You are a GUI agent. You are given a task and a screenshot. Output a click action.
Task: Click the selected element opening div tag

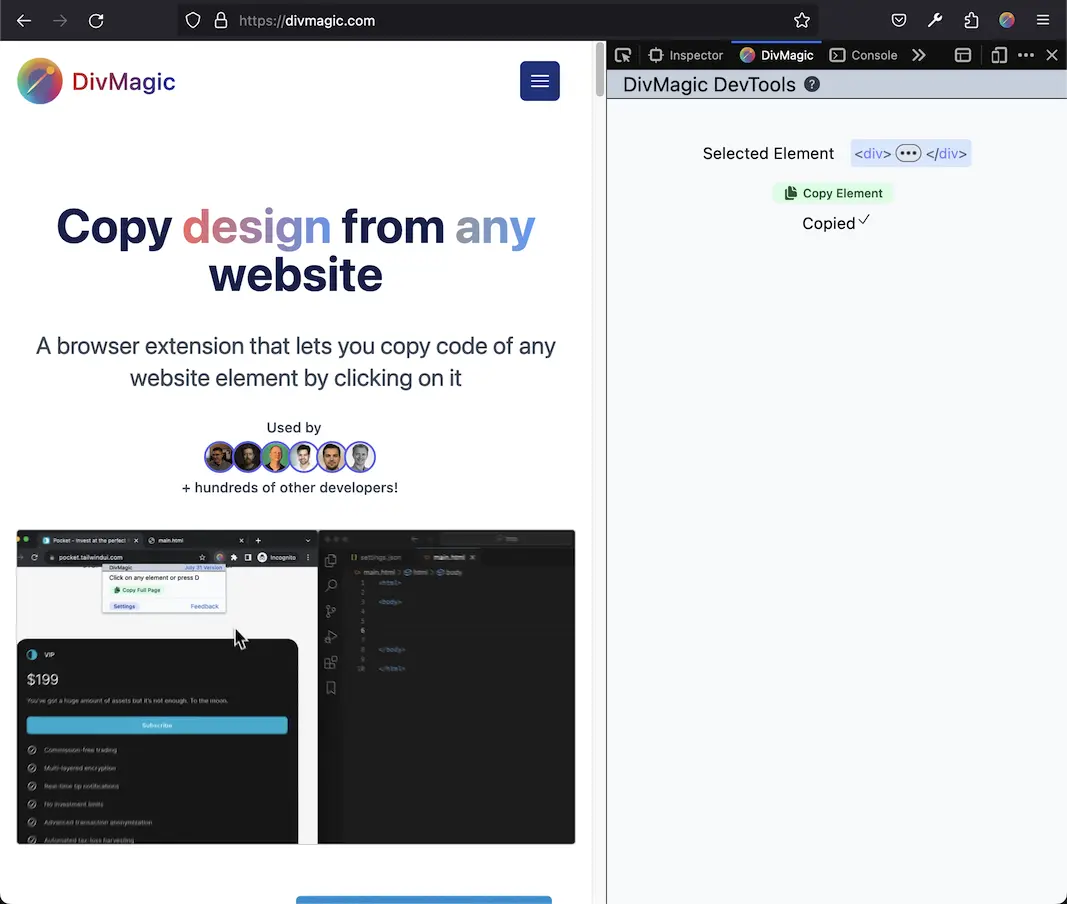tap(872, 154)
